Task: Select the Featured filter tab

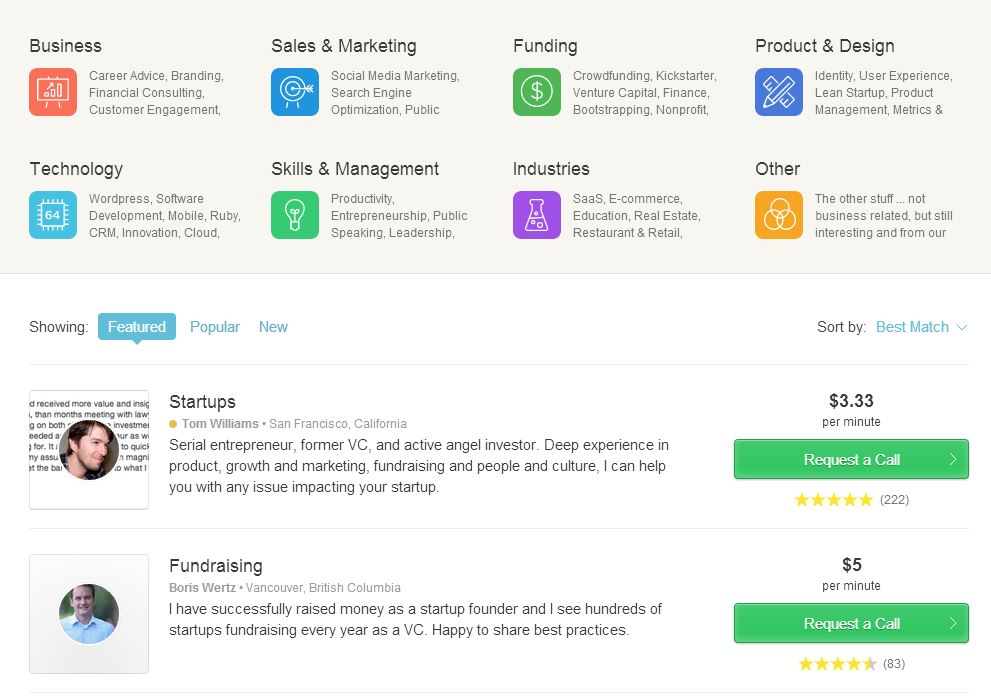Action: pos(137,327)
